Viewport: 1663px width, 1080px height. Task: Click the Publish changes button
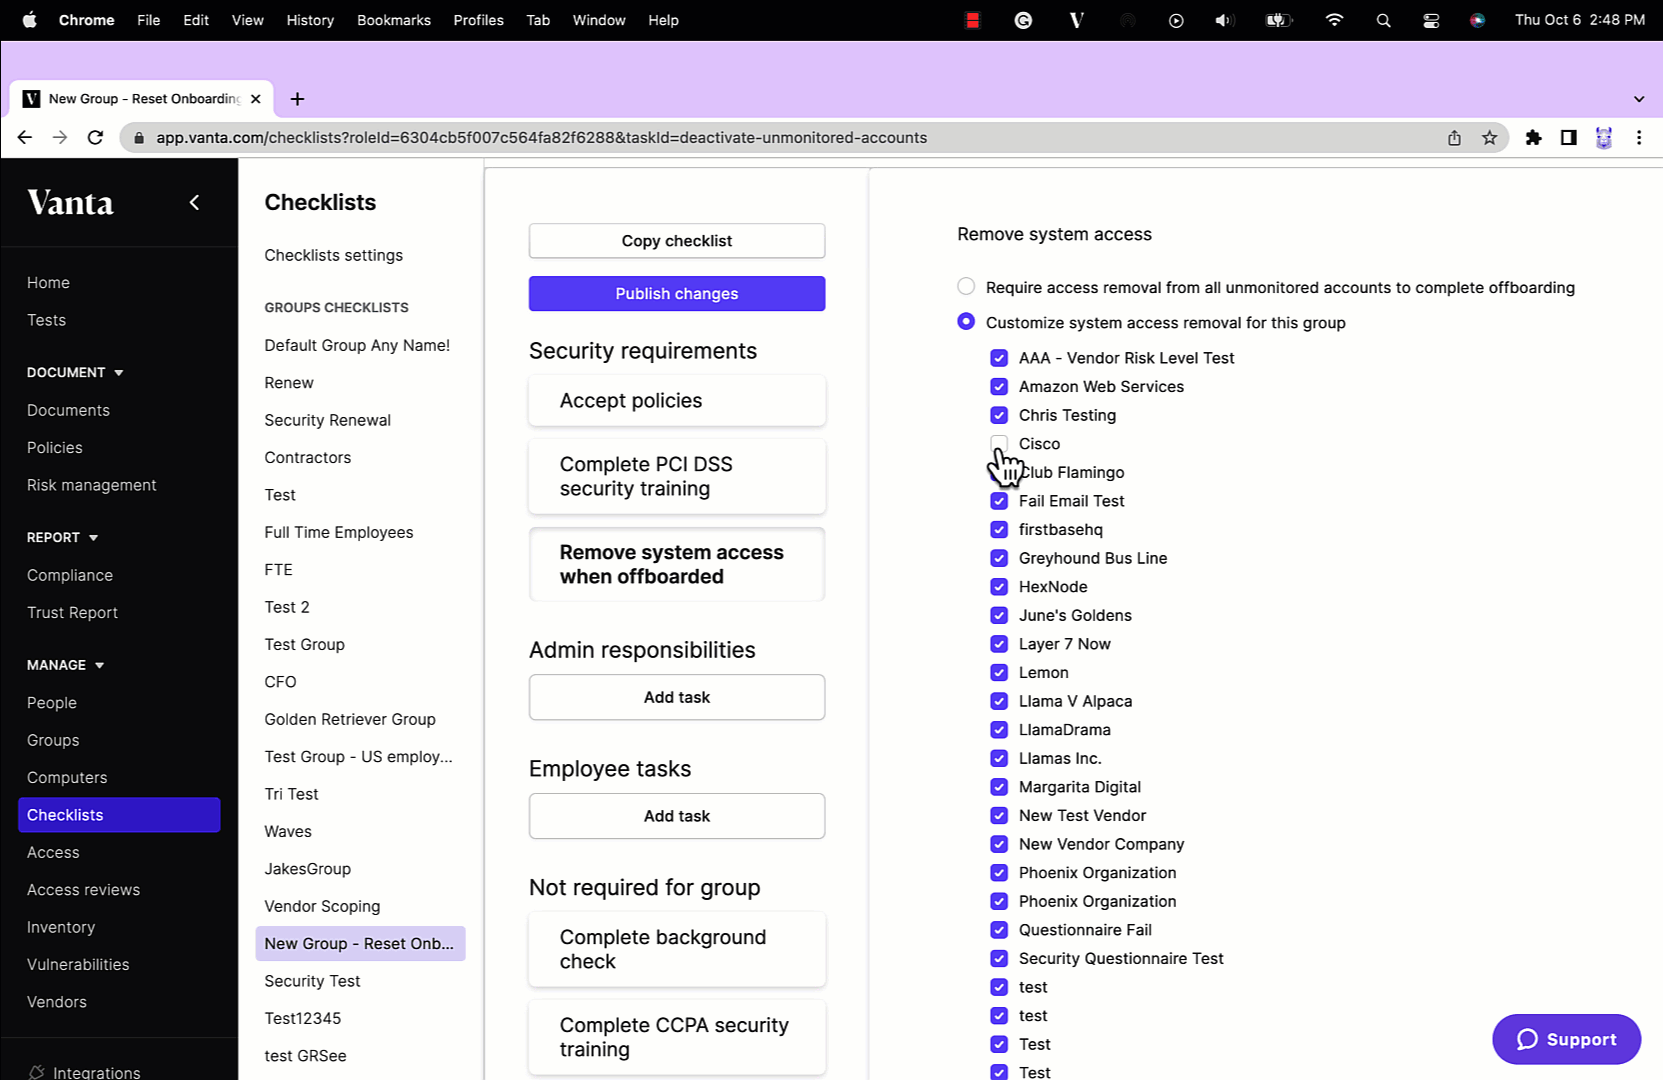(x=677, y=294)
